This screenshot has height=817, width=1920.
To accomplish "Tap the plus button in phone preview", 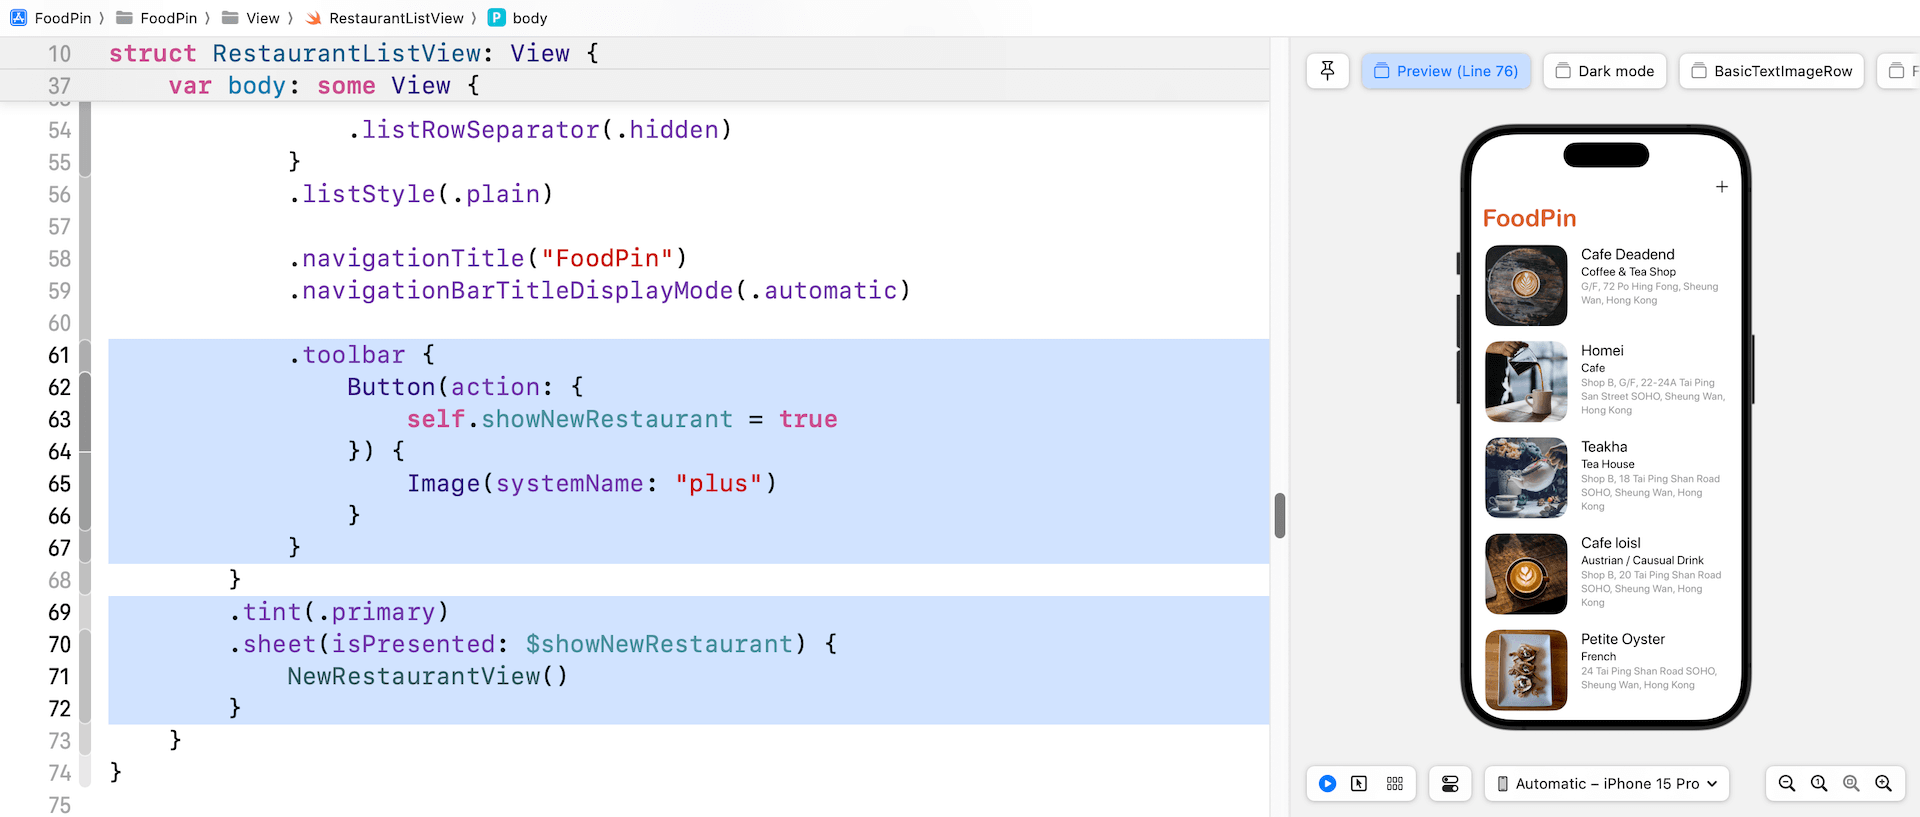I will [1721, 187].
